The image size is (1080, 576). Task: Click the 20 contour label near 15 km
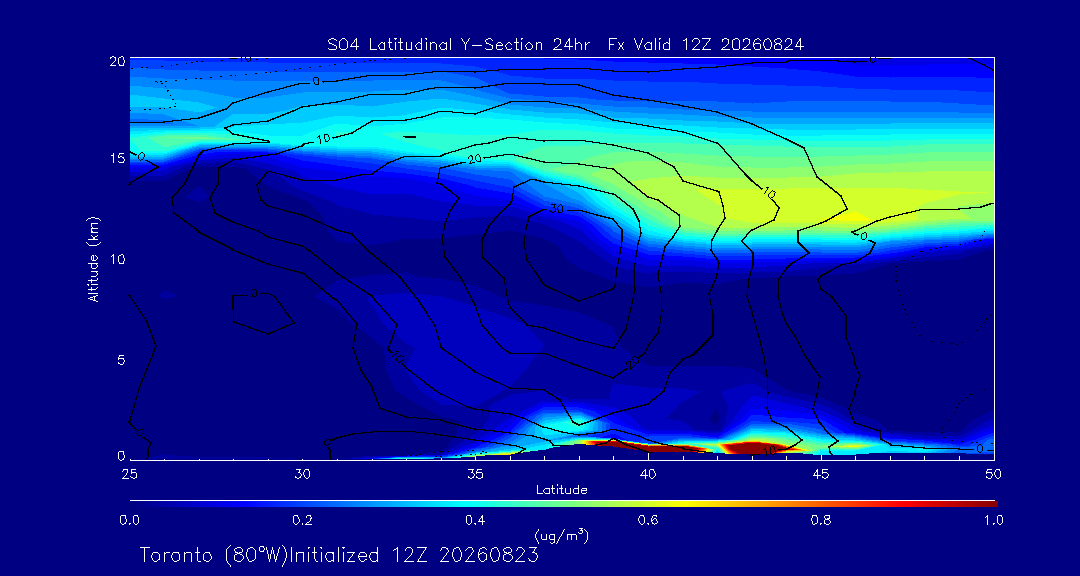pos(474,158)
